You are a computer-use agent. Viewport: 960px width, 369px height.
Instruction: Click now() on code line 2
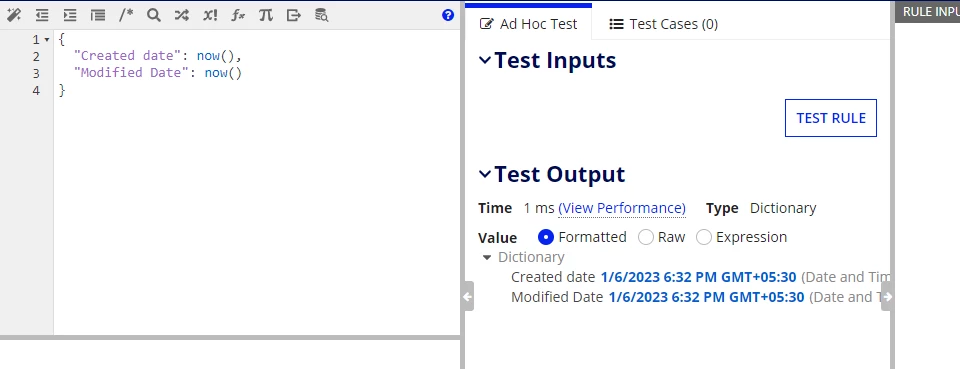pyautogui.click(x=216, y=56)
